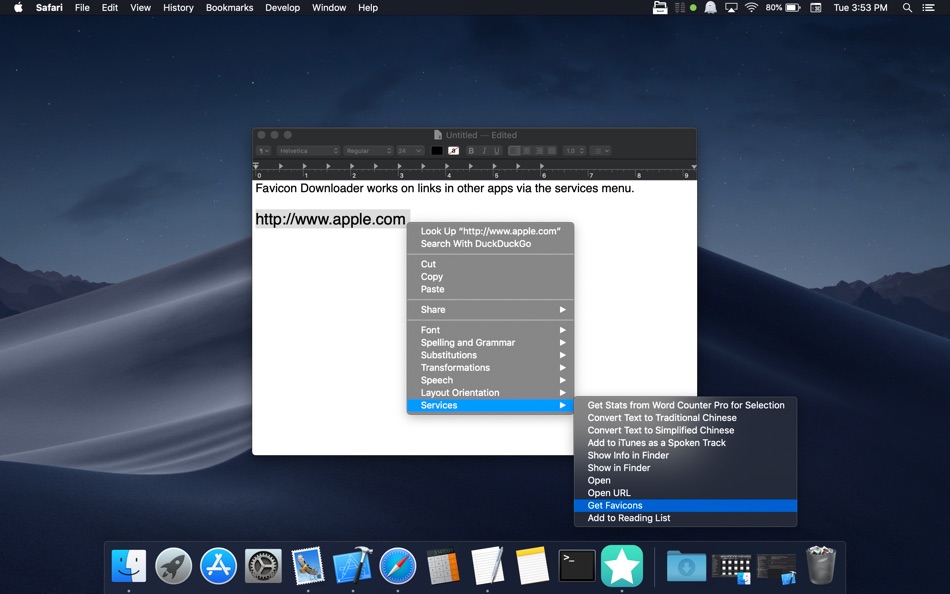Image resolution: width=950 pixels, height=594 pixels.
Task: Open Mail stamp icon in dock
Action: [308, 566]
